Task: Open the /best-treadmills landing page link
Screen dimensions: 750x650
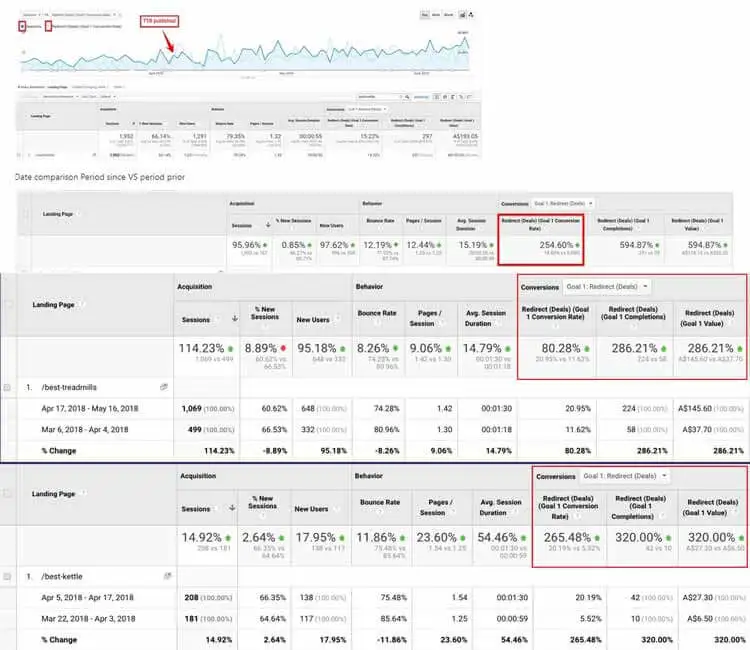Action: (69, 387)
